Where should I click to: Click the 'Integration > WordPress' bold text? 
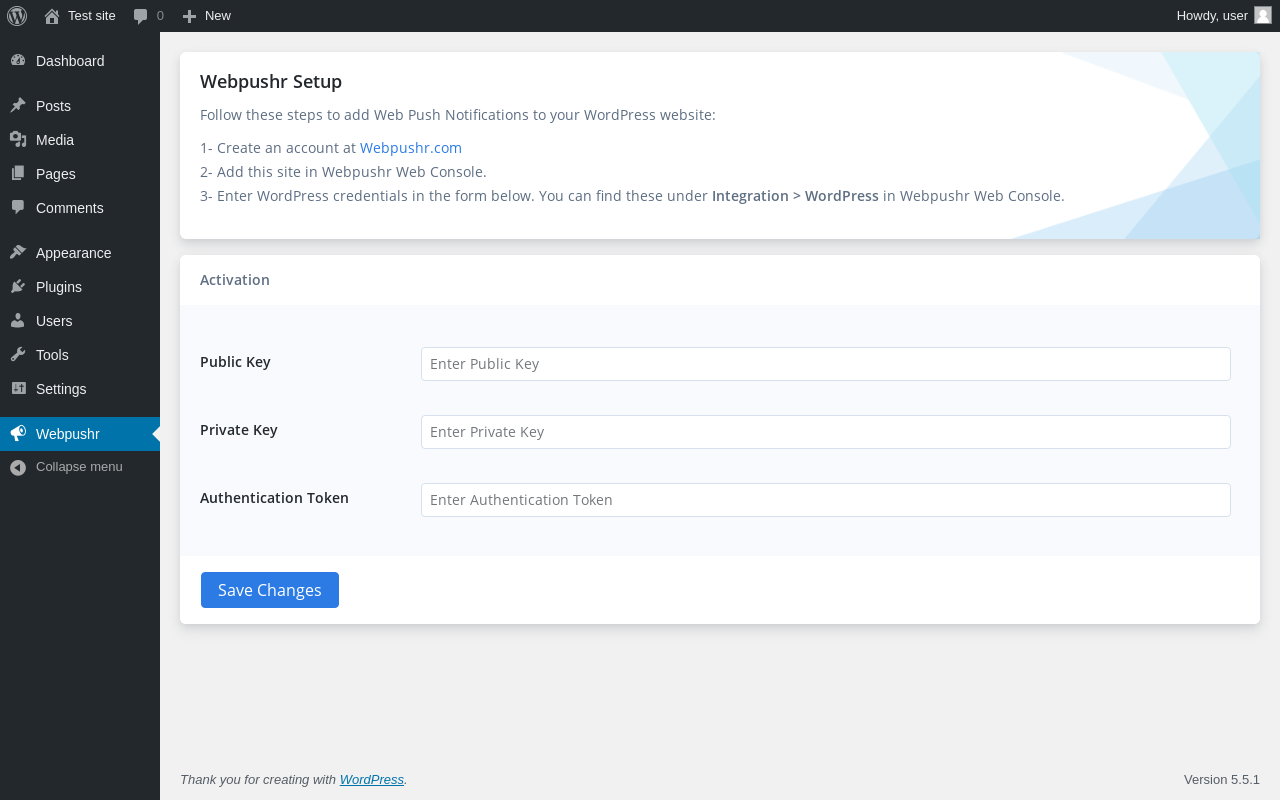(795, 196)
